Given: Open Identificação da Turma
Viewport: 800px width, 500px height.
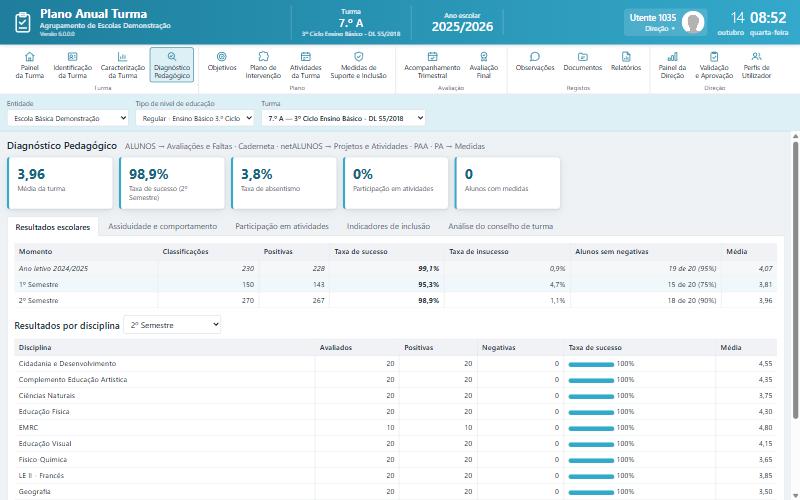Looking at the screenshot, I should 72,65.
